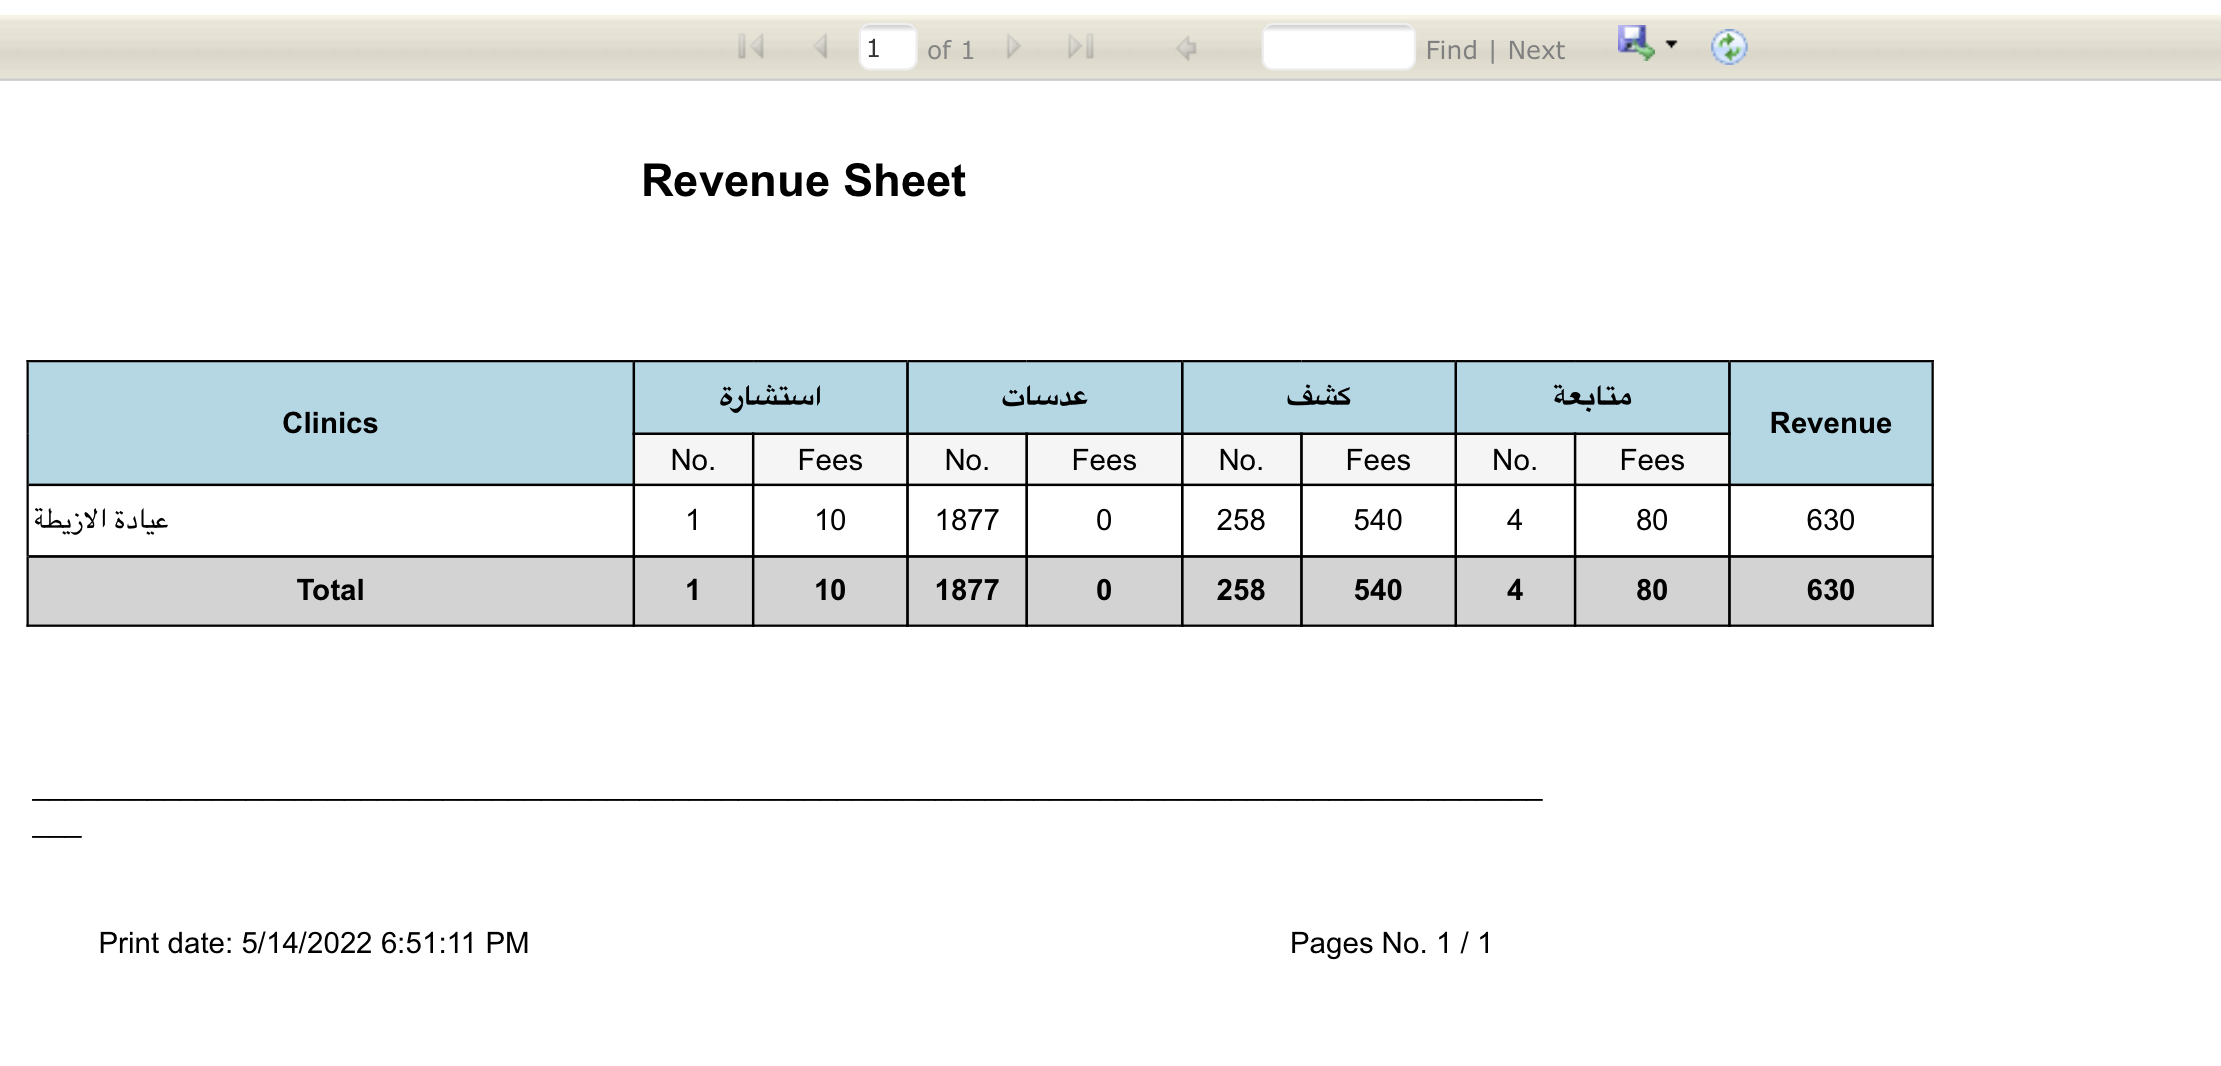Click No. subheader under كشف
The width and height of the screenshot is (2221, 1066).
[1241, 460]
